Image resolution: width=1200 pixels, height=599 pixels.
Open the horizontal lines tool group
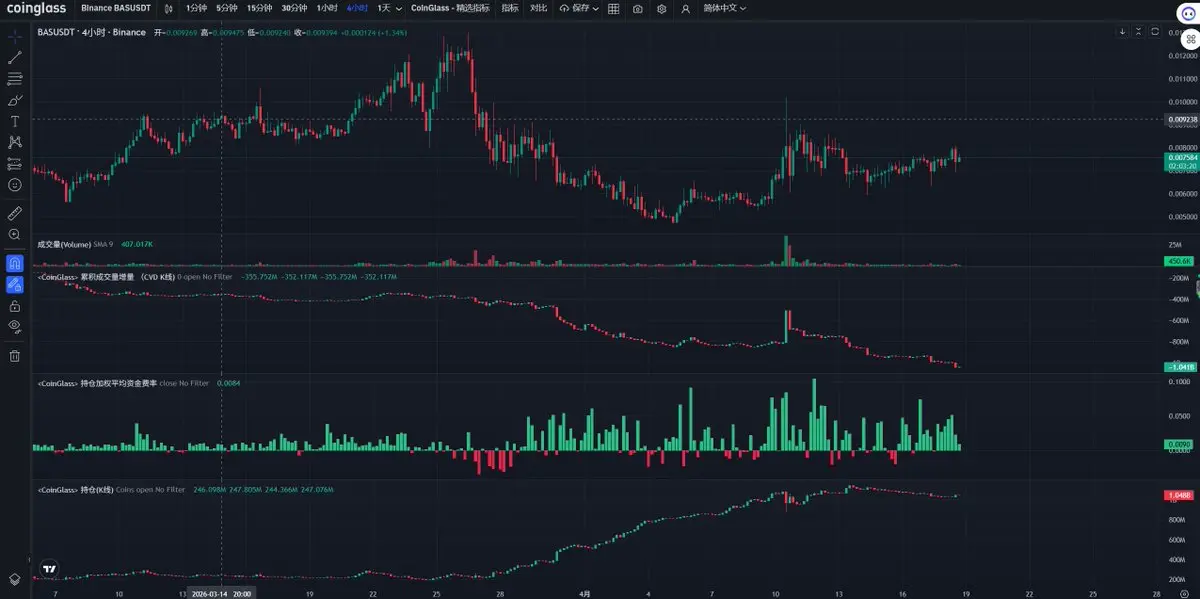[x=15, y=78]
